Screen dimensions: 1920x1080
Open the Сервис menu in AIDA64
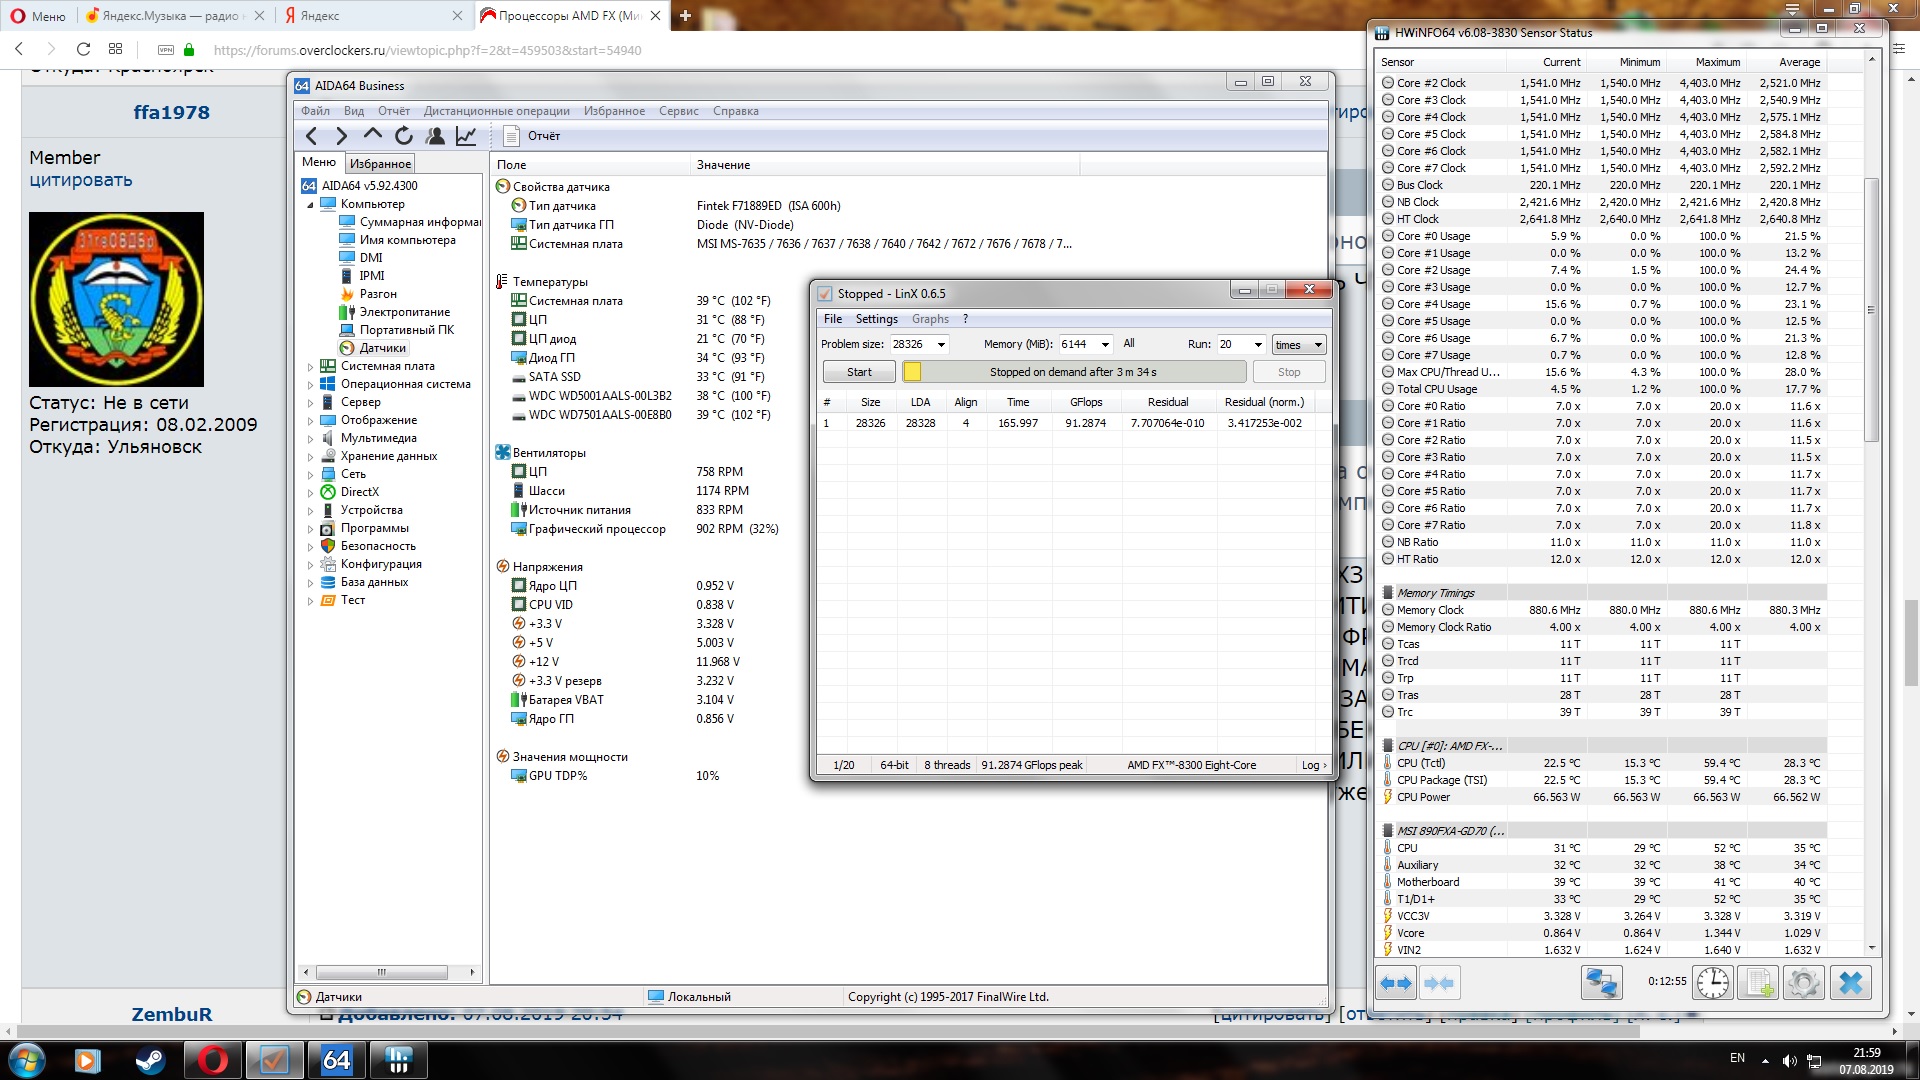pos(678,111)
